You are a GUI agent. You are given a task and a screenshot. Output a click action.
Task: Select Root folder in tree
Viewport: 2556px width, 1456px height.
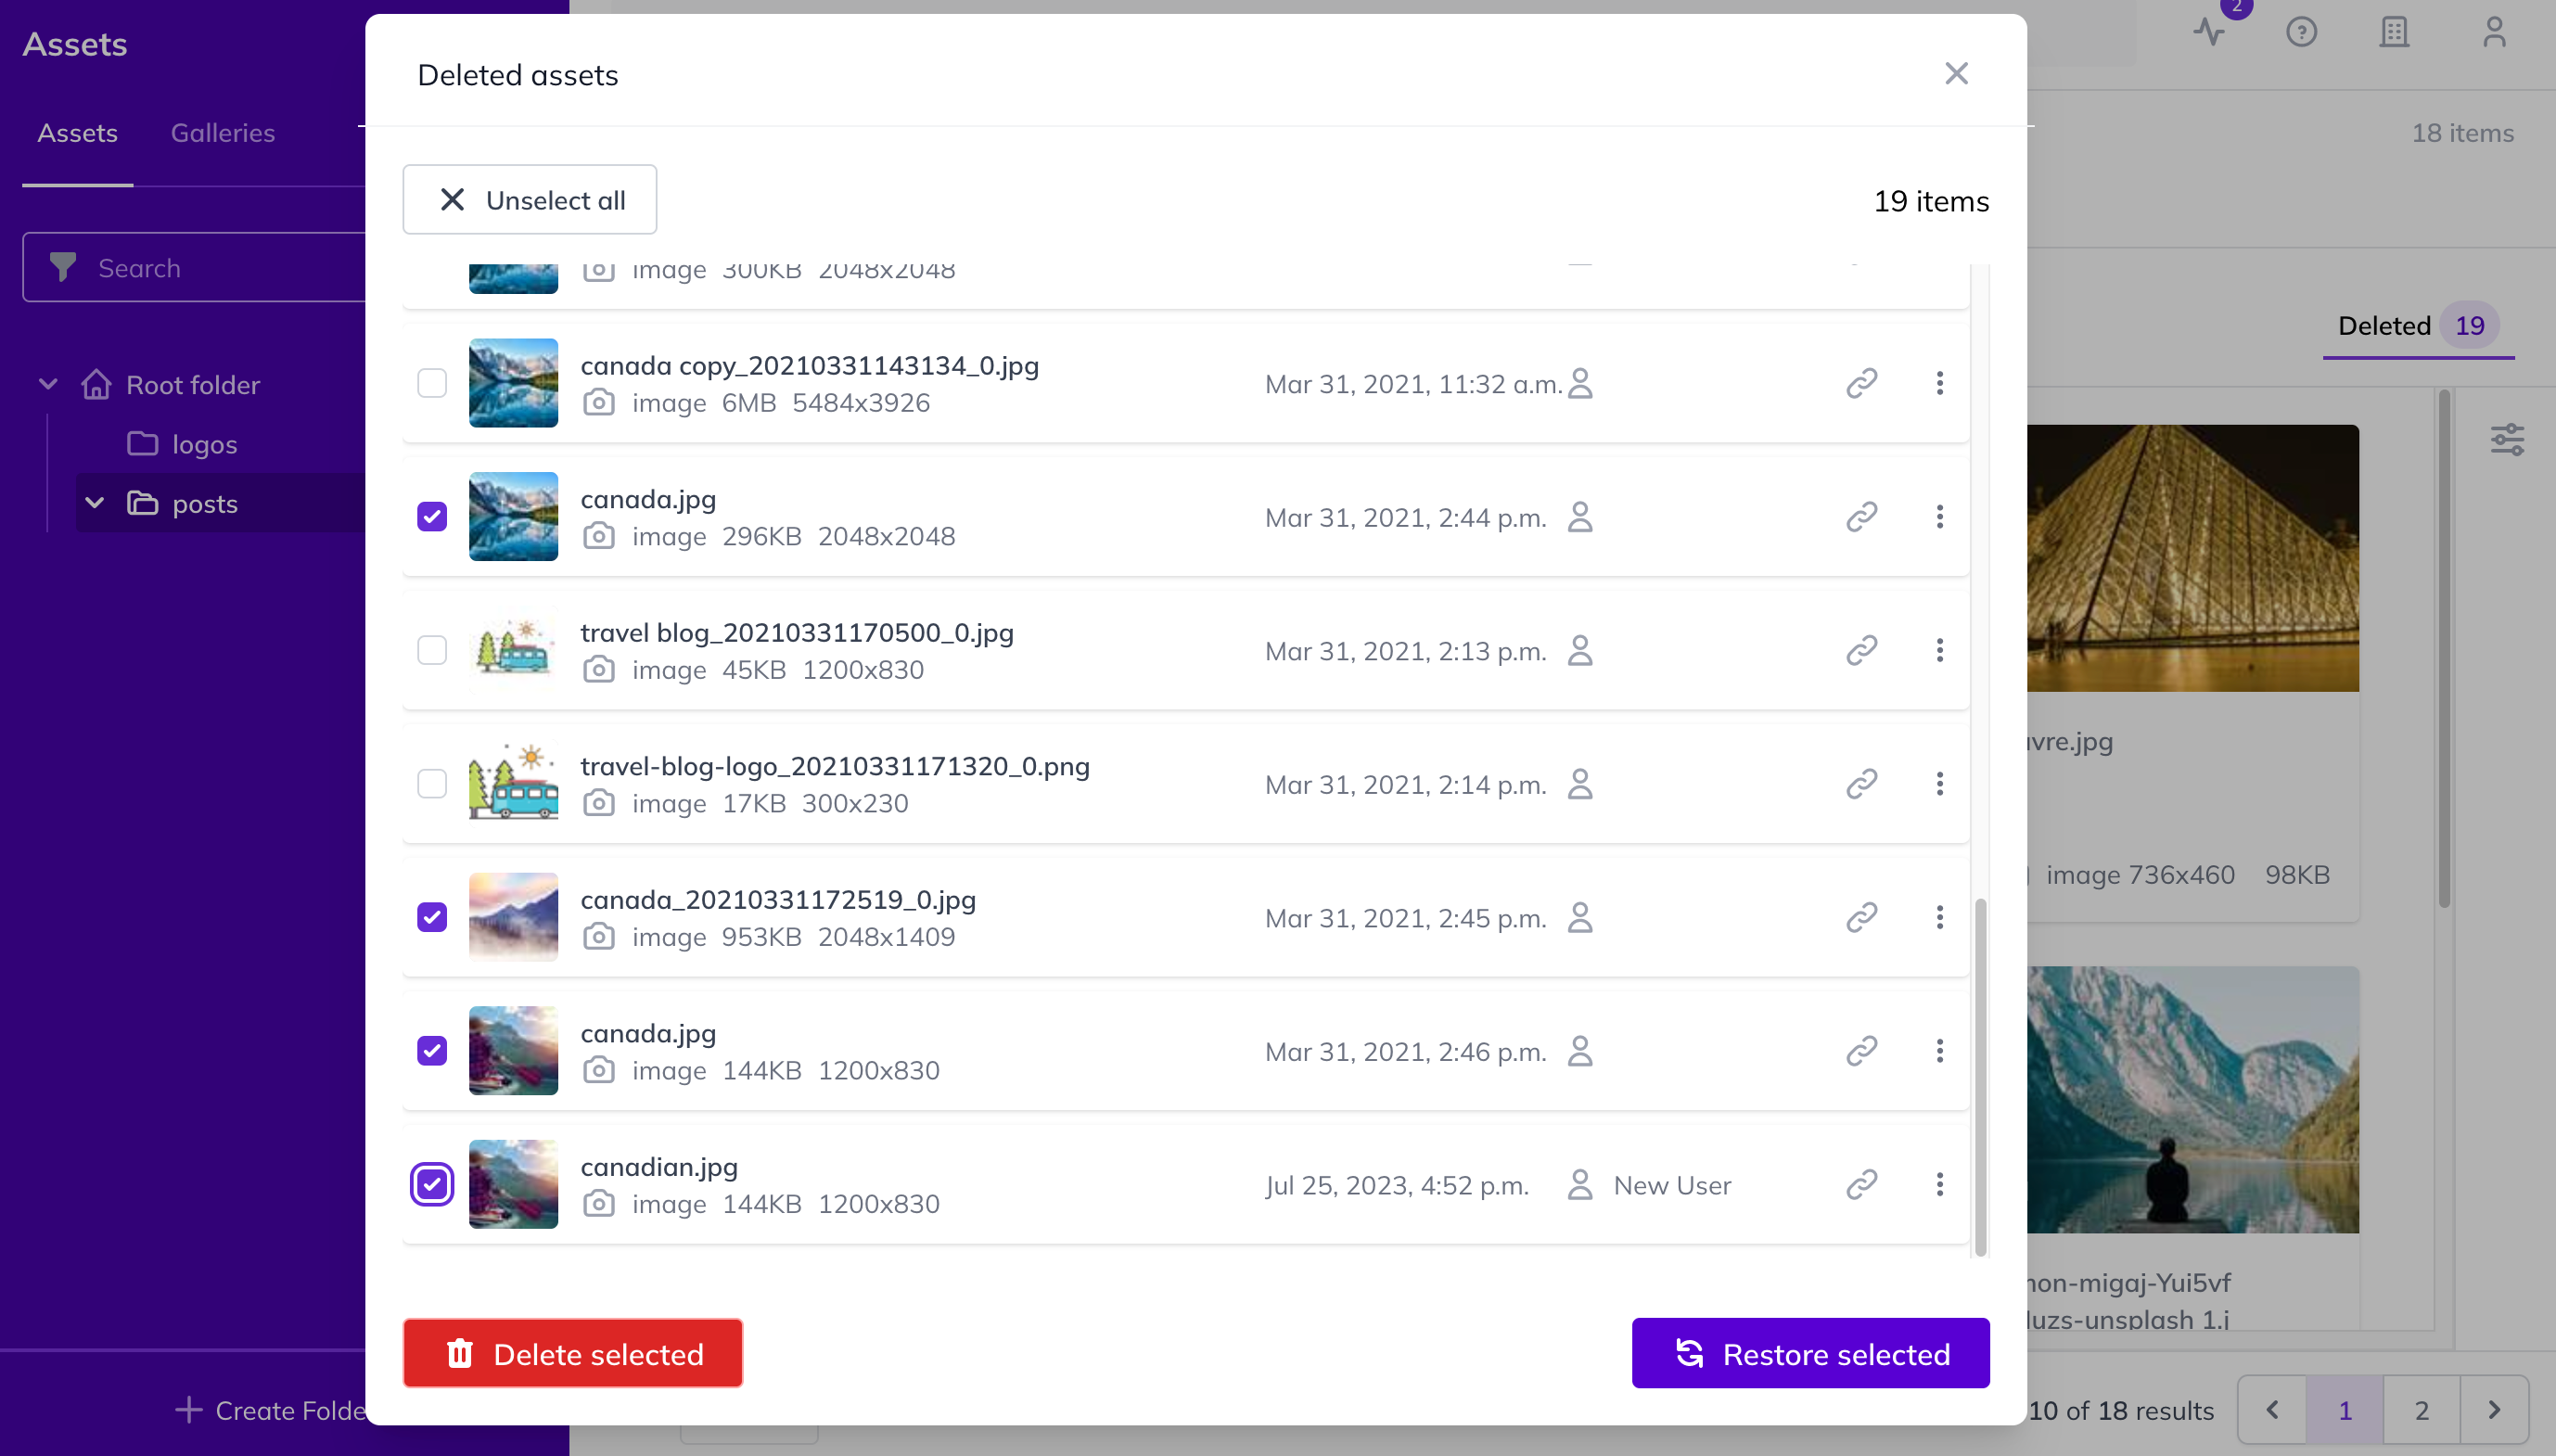coord(192,385)
